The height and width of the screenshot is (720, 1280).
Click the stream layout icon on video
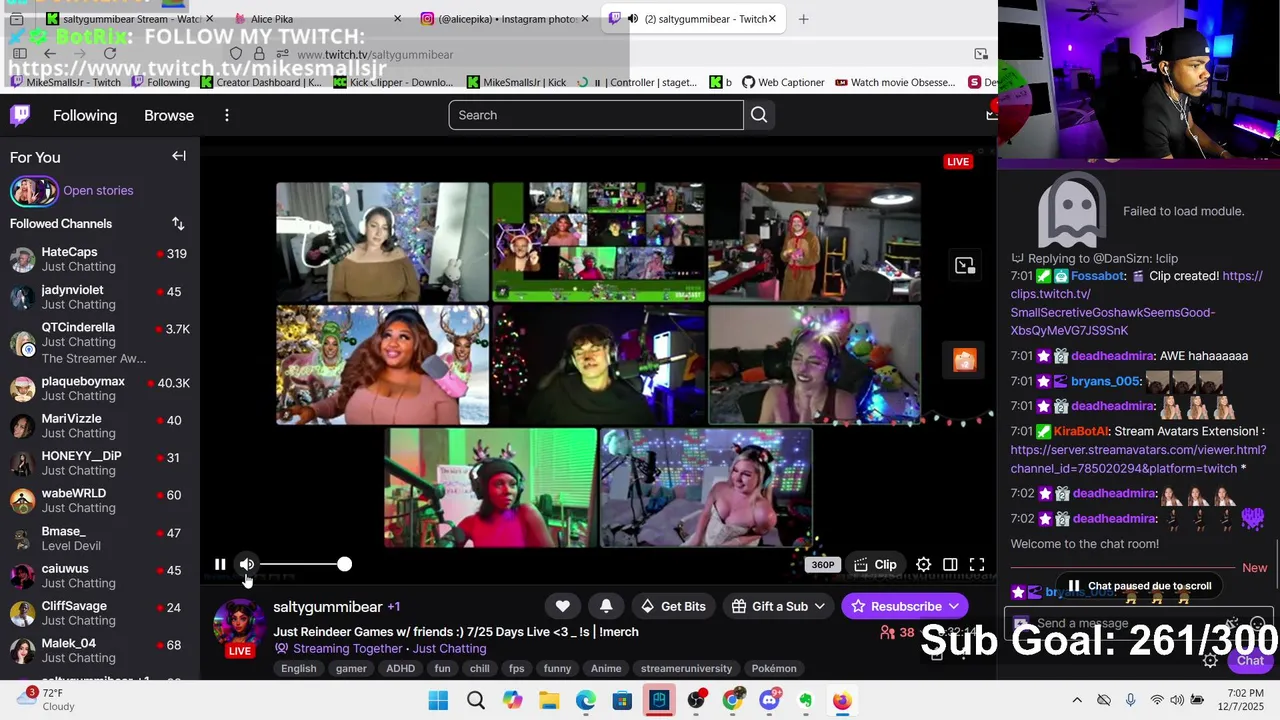coord(964,265)
